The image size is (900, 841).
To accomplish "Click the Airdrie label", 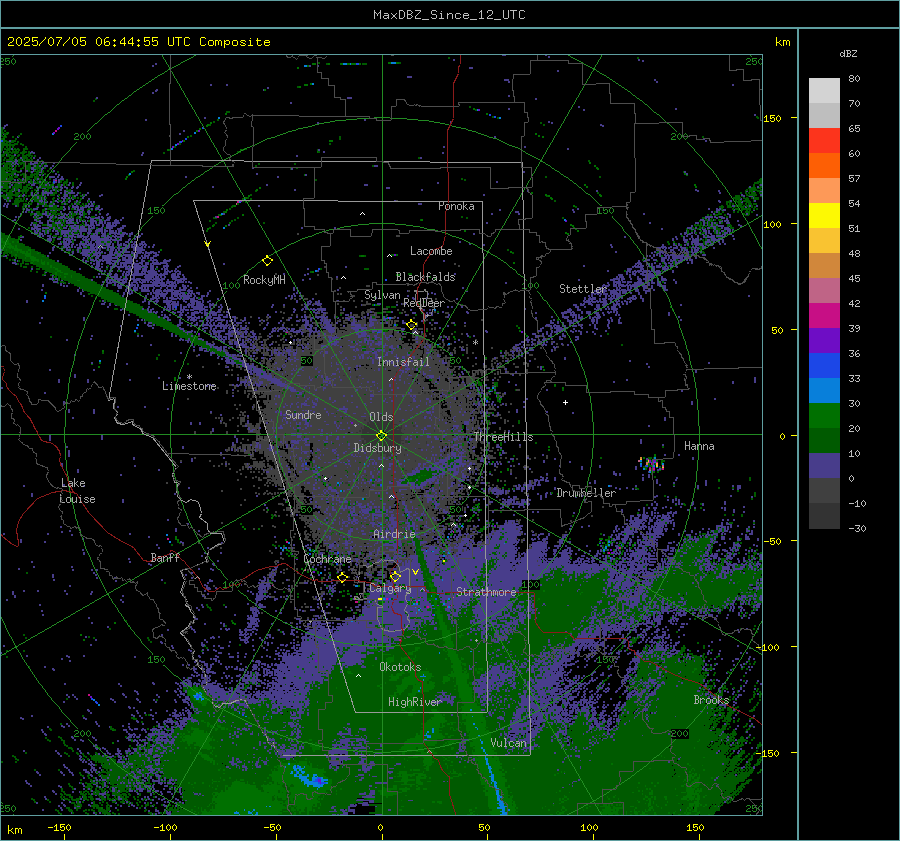I will coord(394,534).
